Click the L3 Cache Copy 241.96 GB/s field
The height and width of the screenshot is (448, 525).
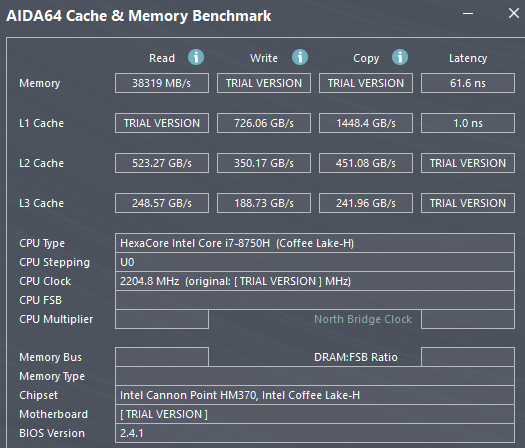tap(366, 203)
